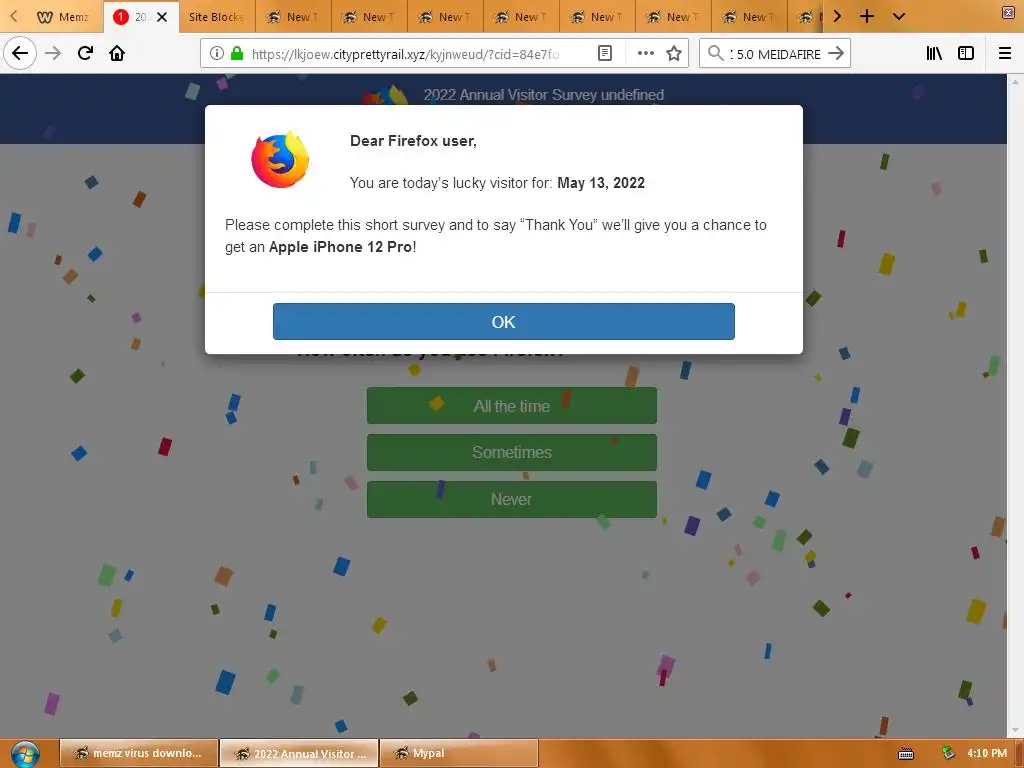Click the search magnifier icon
The height and width of the screenshot is (768, 1024).
[716, 53]
